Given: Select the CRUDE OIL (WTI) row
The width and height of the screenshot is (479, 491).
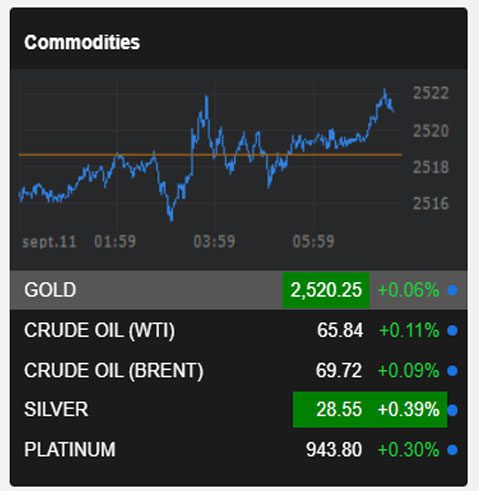Looking at the screenshot, I should [239, 330].
